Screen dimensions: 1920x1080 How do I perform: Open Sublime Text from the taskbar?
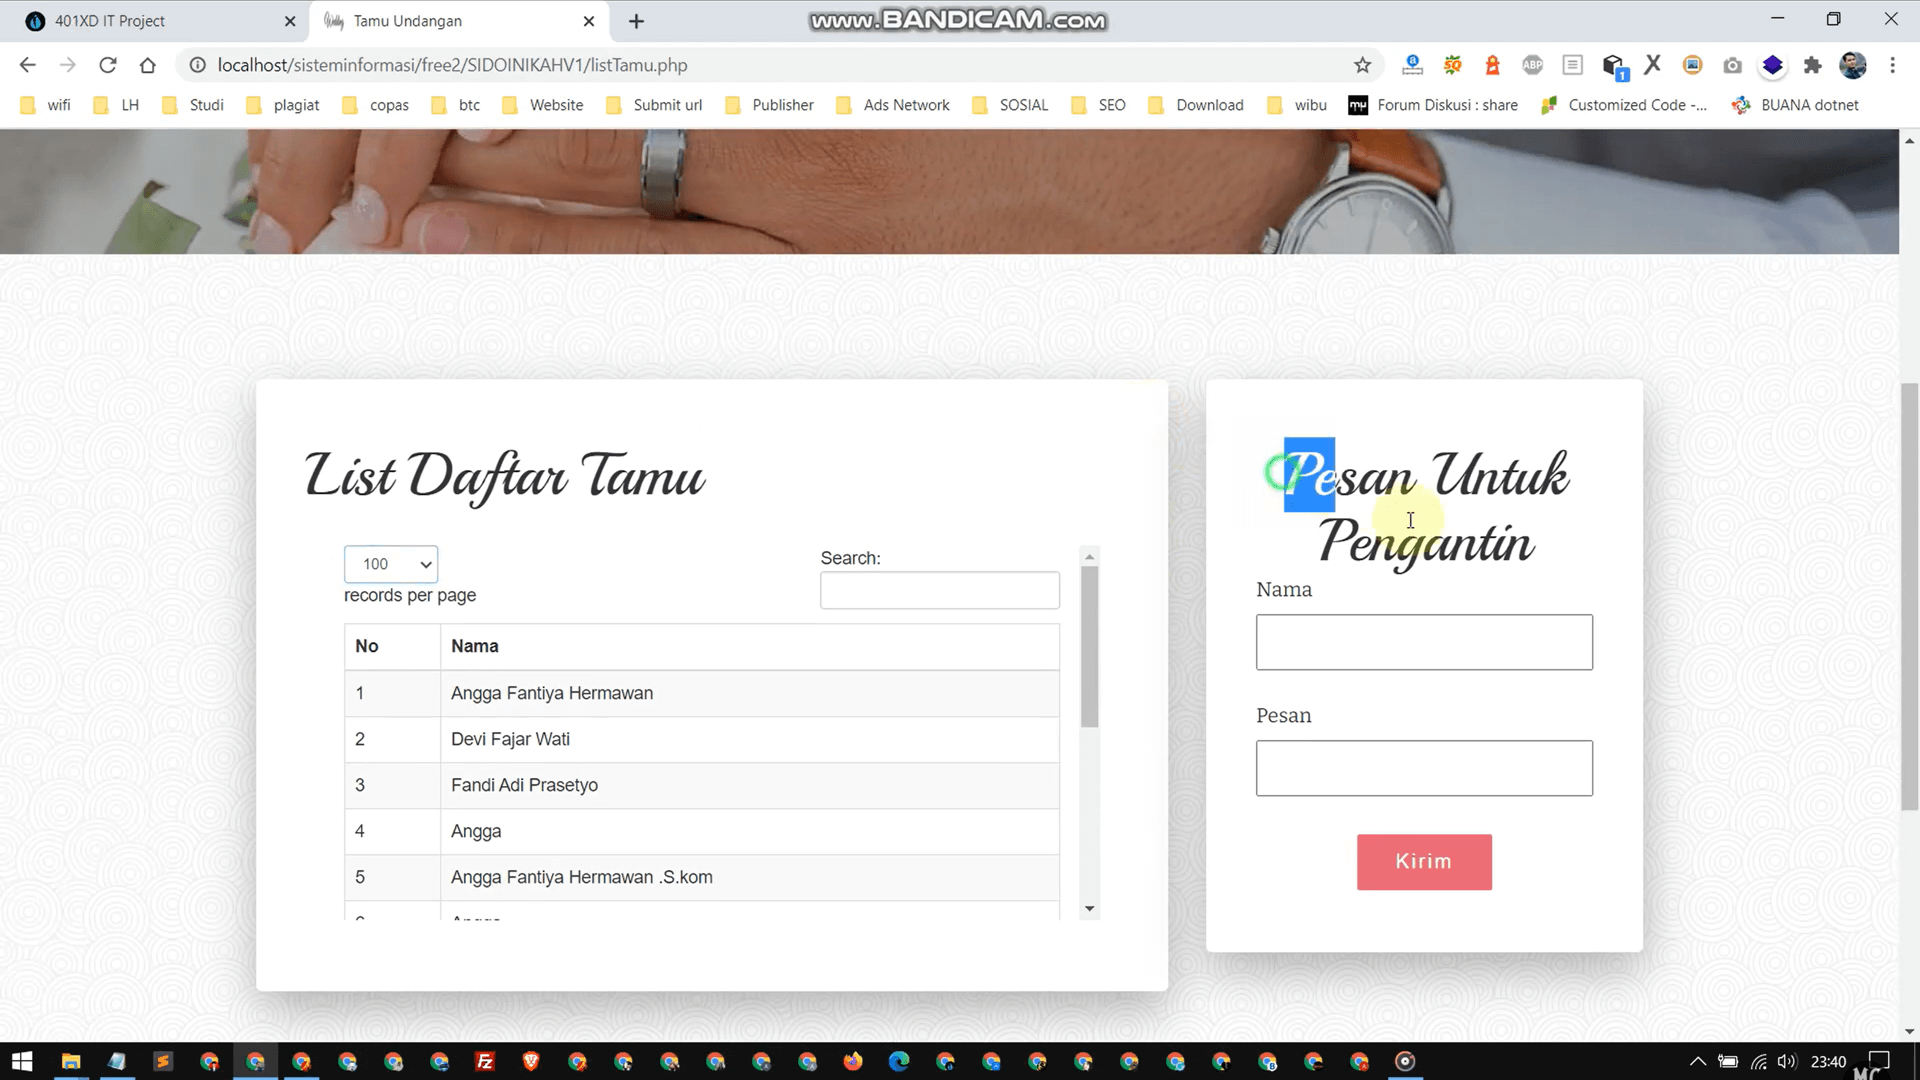click(x=162, y=1061)
